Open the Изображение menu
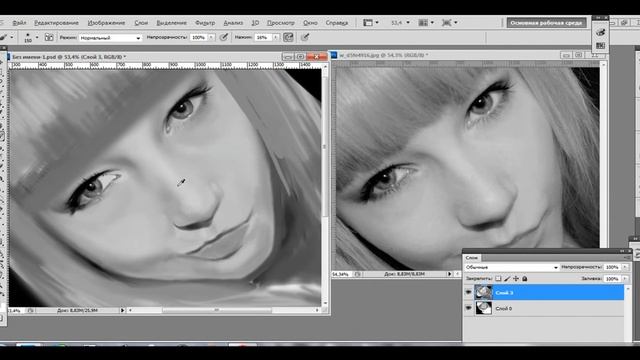Viewport: 640px width, 360px height. 107,23
